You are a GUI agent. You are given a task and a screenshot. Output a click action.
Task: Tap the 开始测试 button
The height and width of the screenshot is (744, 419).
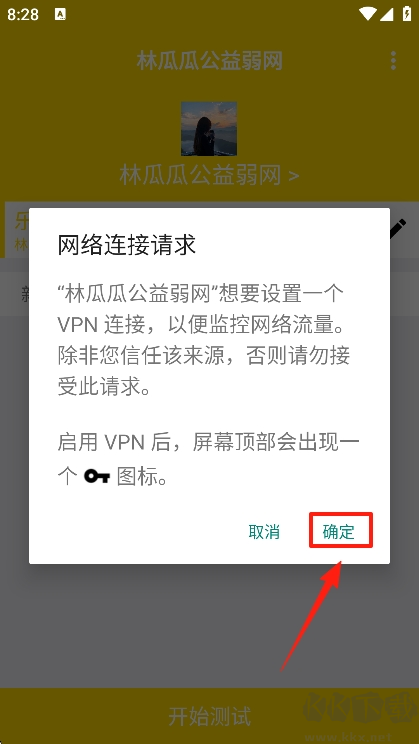[x=209, y=716]
